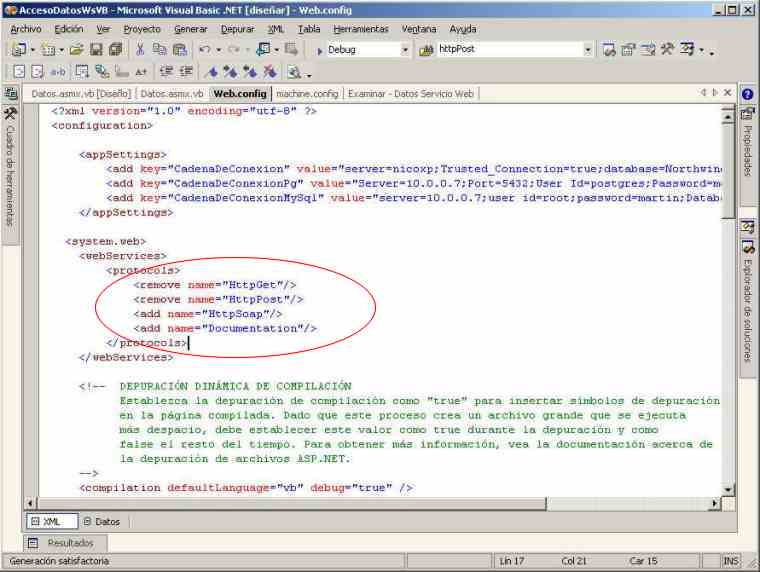Open Solution Explorer toolbar icon
This screenshot has height=572, width=760.
point(609,49)
